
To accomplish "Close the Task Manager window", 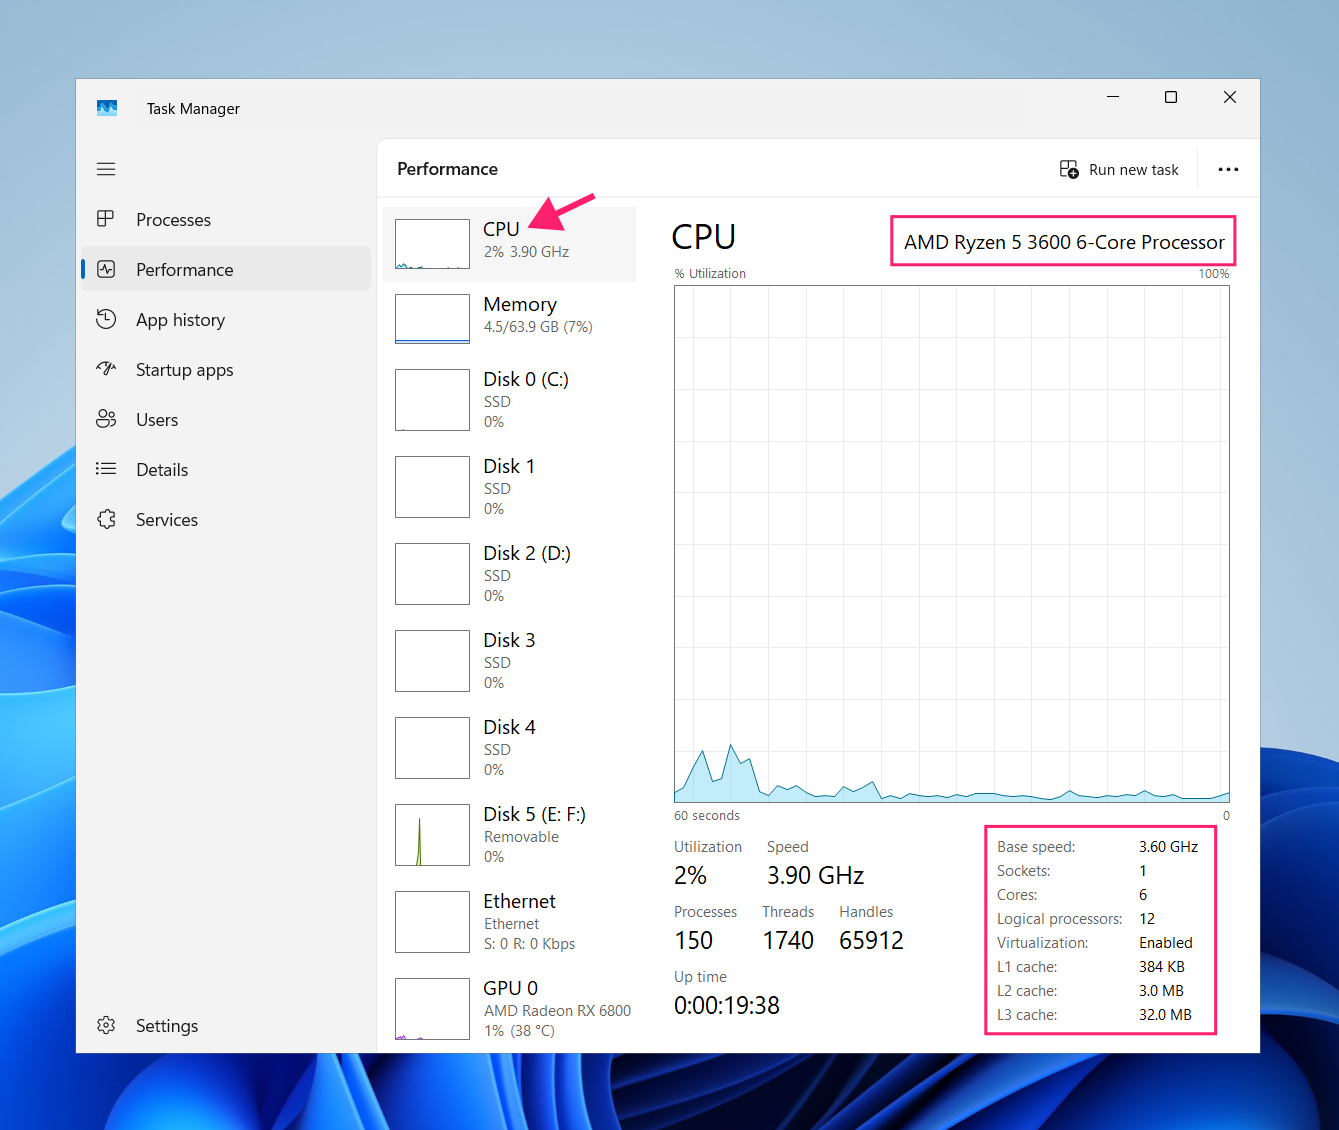I will point(1230,97).
